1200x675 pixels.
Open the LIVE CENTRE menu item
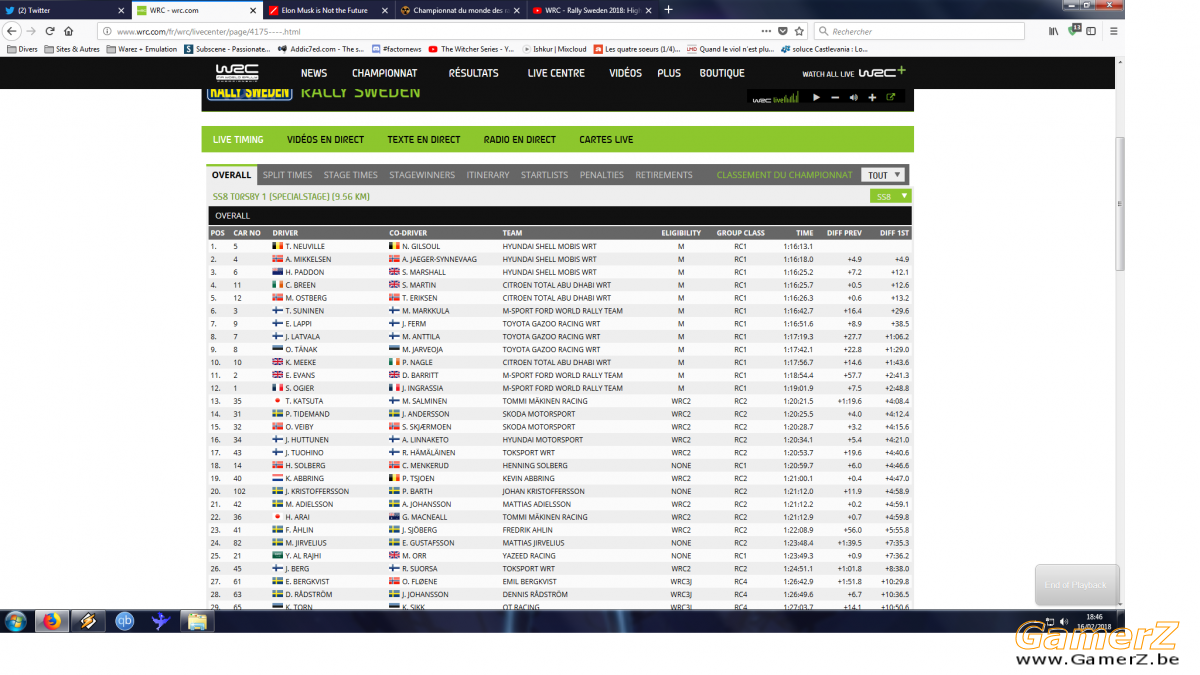(x=556, y=73)
